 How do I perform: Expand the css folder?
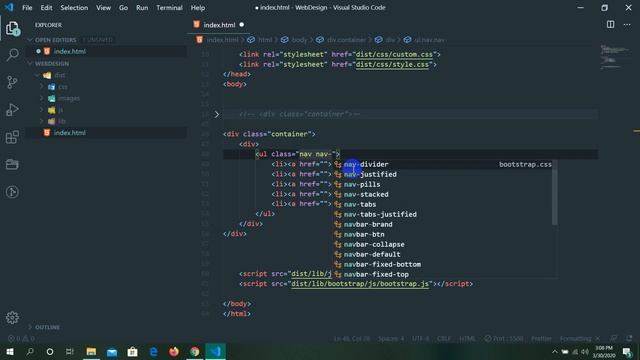click(42, 87)
